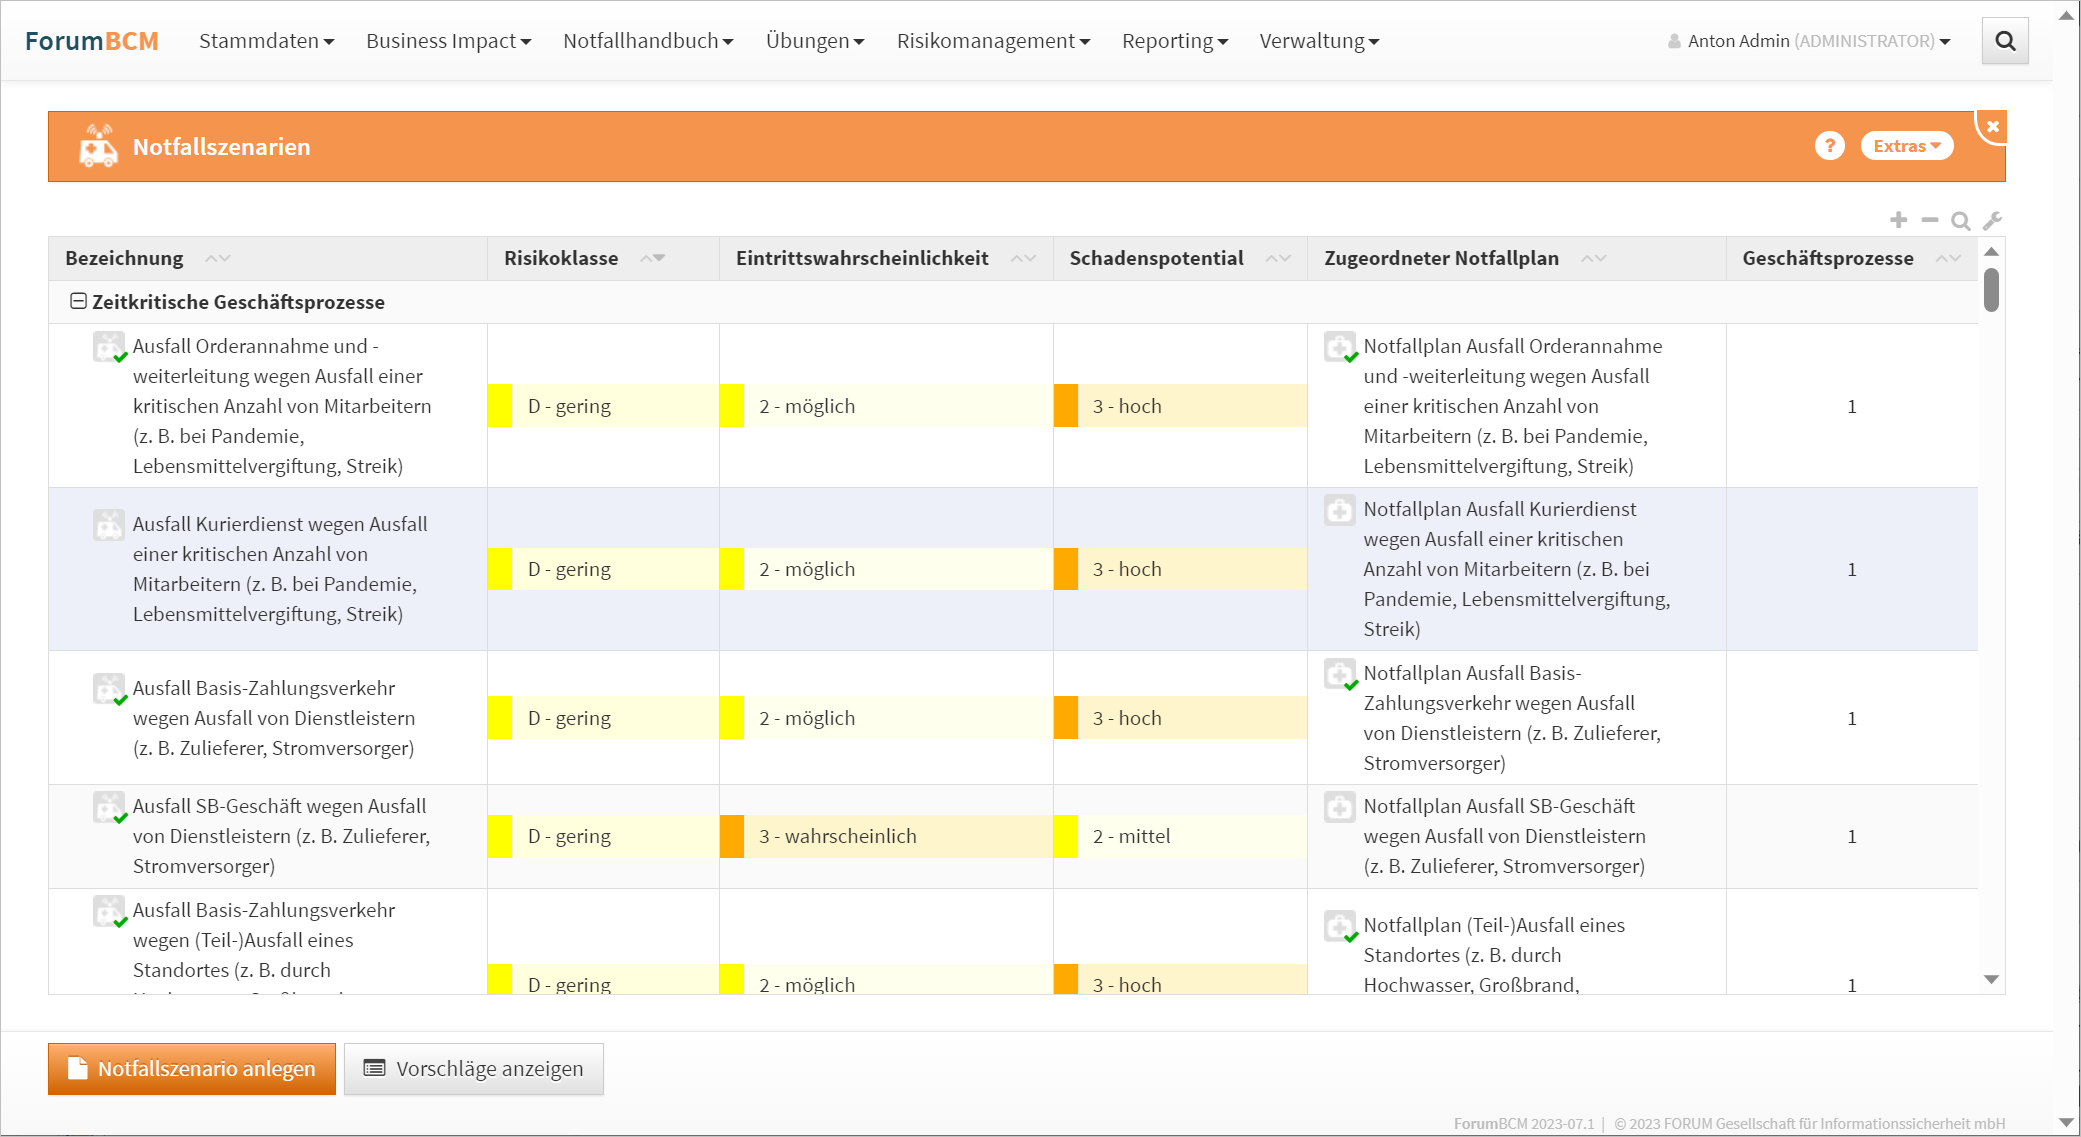Screen dimensions: 2081x1137
Task: Click the search magnifier in top navigation
Action: tap(2004, 41)
